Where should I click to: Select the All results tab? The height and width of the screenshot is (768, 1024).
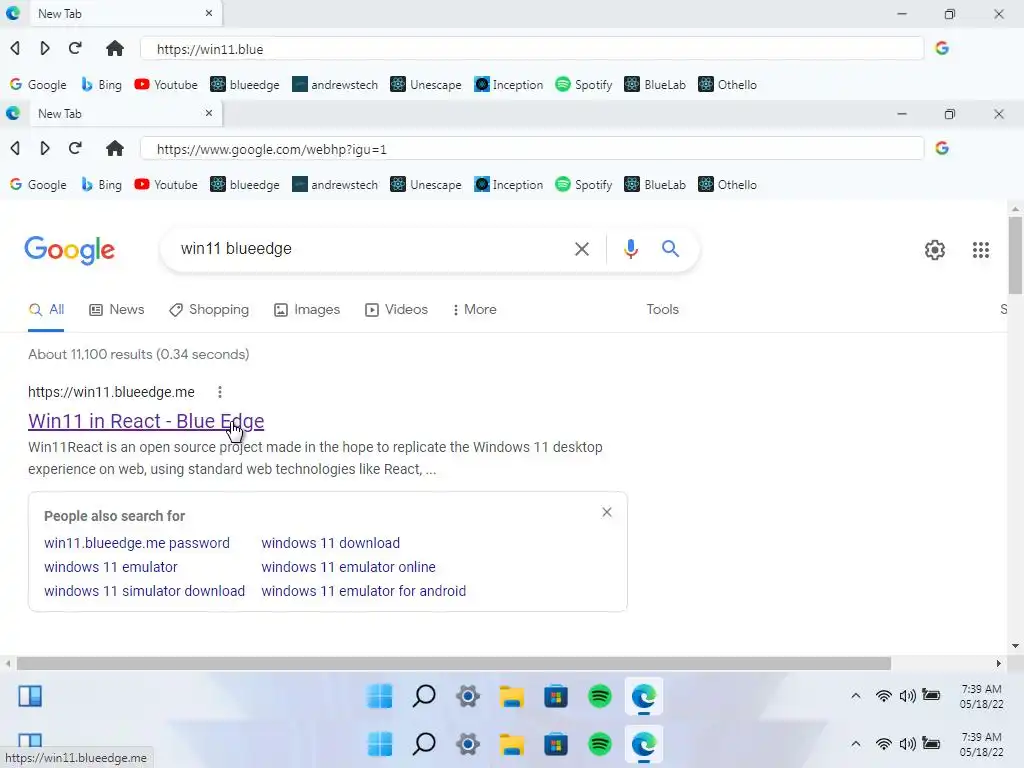[x=46, y=310]
